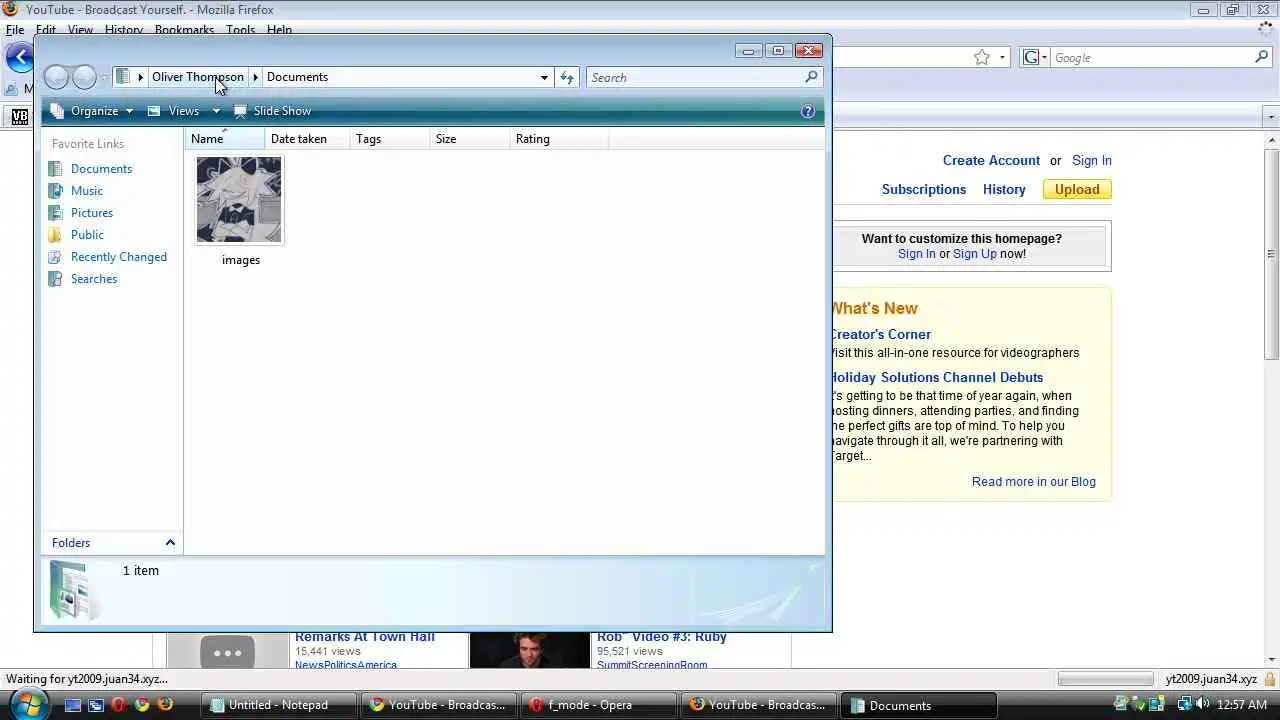Click the Views button in the Explorer toolbar

pyautogui.click(x=174, y=111)
